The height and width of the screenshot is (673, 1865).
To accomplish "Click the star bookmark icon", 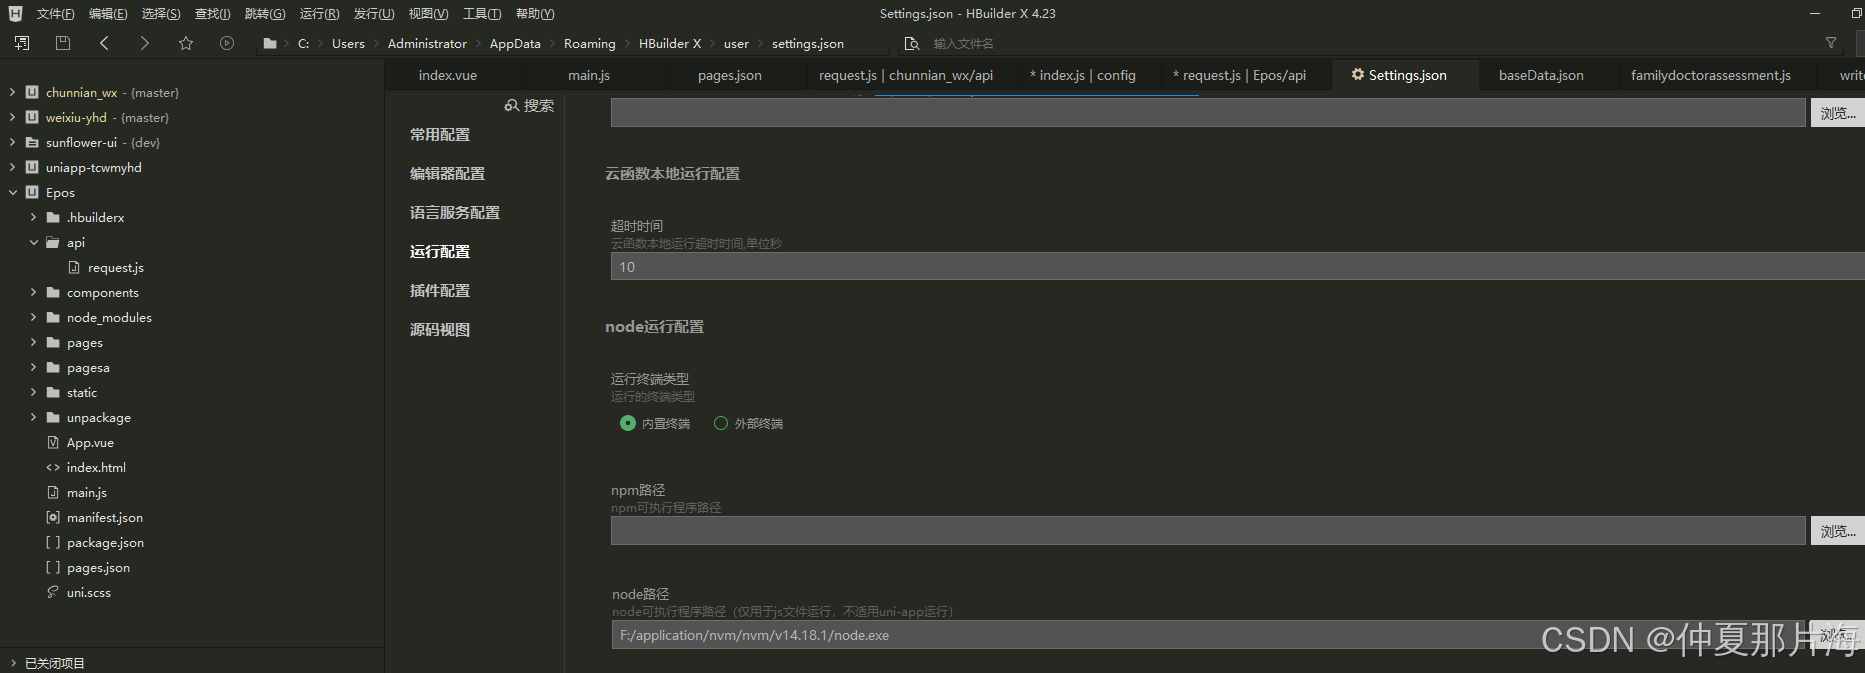I will (x=186, y=43).
